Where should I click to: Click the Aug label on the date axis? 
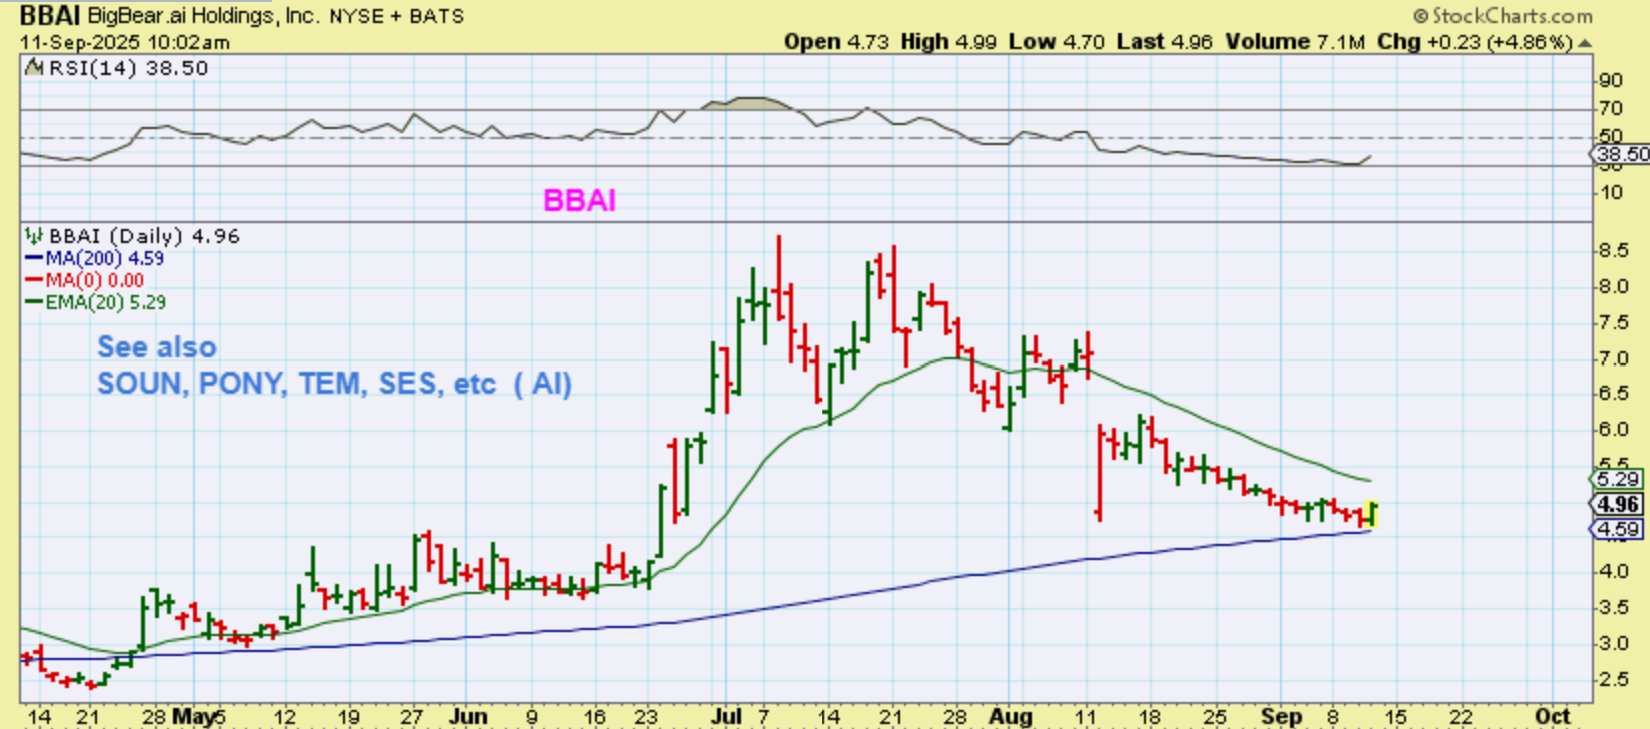pos(1010,717)
